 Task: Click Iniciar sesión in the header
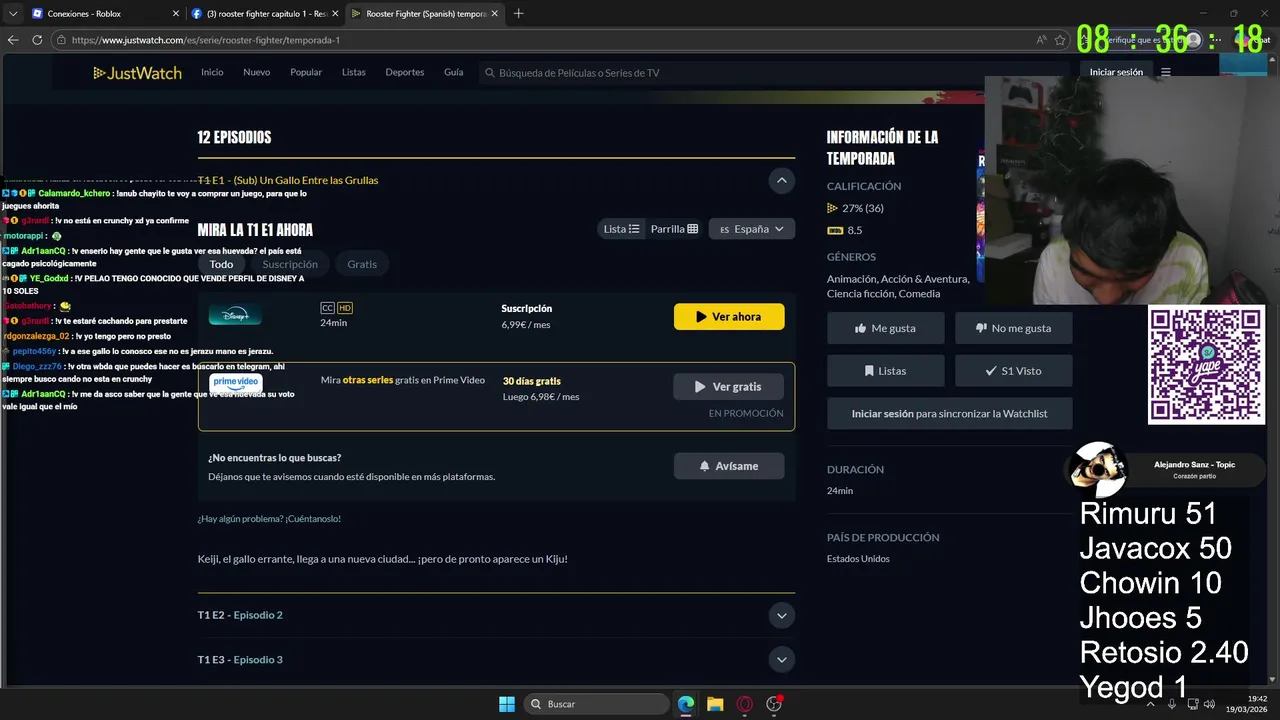pyautogui.click(x=1116, y=72)
